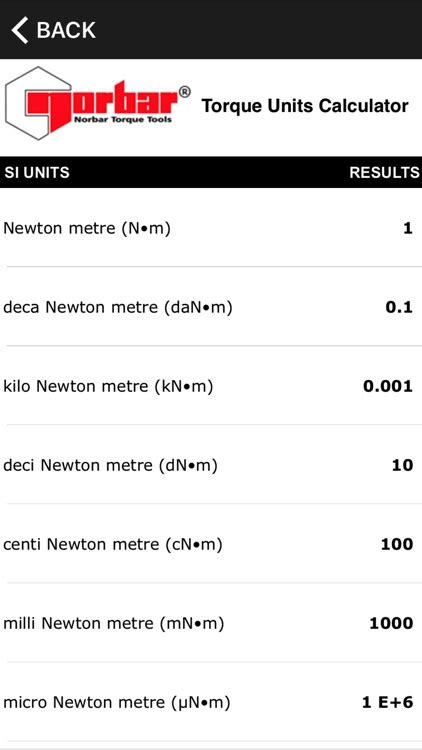Click the SI UNITS column header
This screenshot has width=422, height=750.
coord(37,172)
